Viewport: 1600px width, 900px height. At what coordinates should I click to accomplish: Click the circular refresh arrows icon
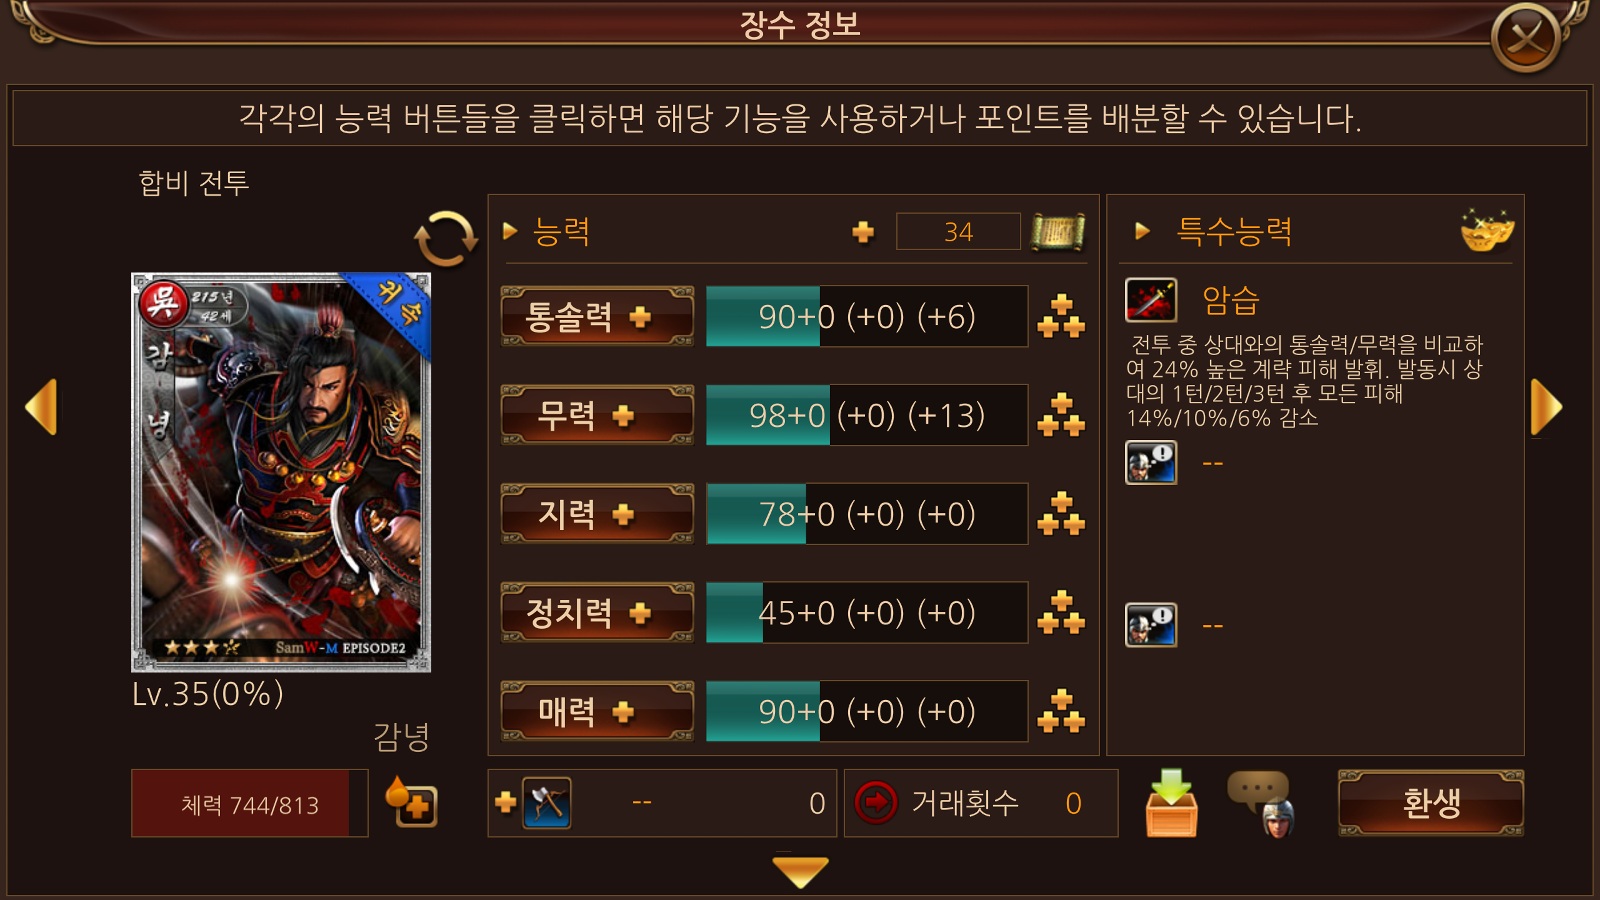[446, 239]
